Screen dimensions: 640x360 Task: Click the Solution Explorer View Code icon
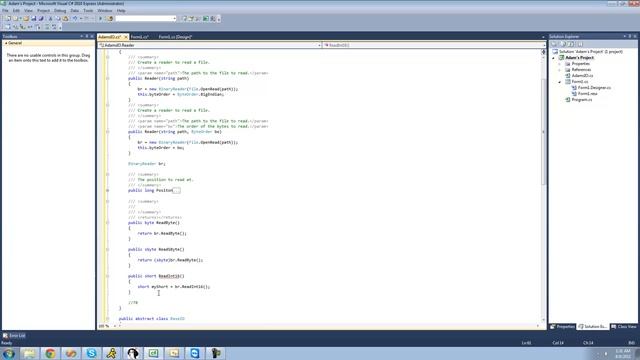[x=580, y=44]
